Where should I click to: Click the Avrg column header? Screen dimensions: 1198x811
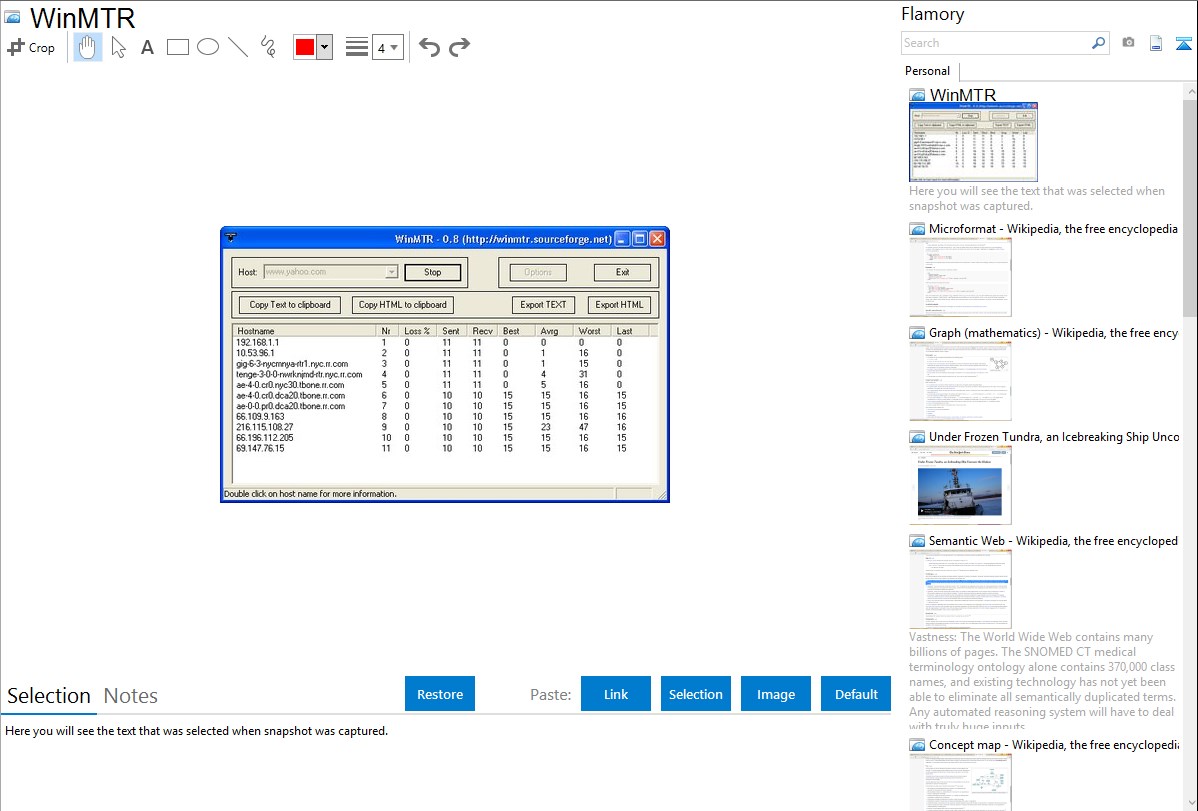pos(554,331)
